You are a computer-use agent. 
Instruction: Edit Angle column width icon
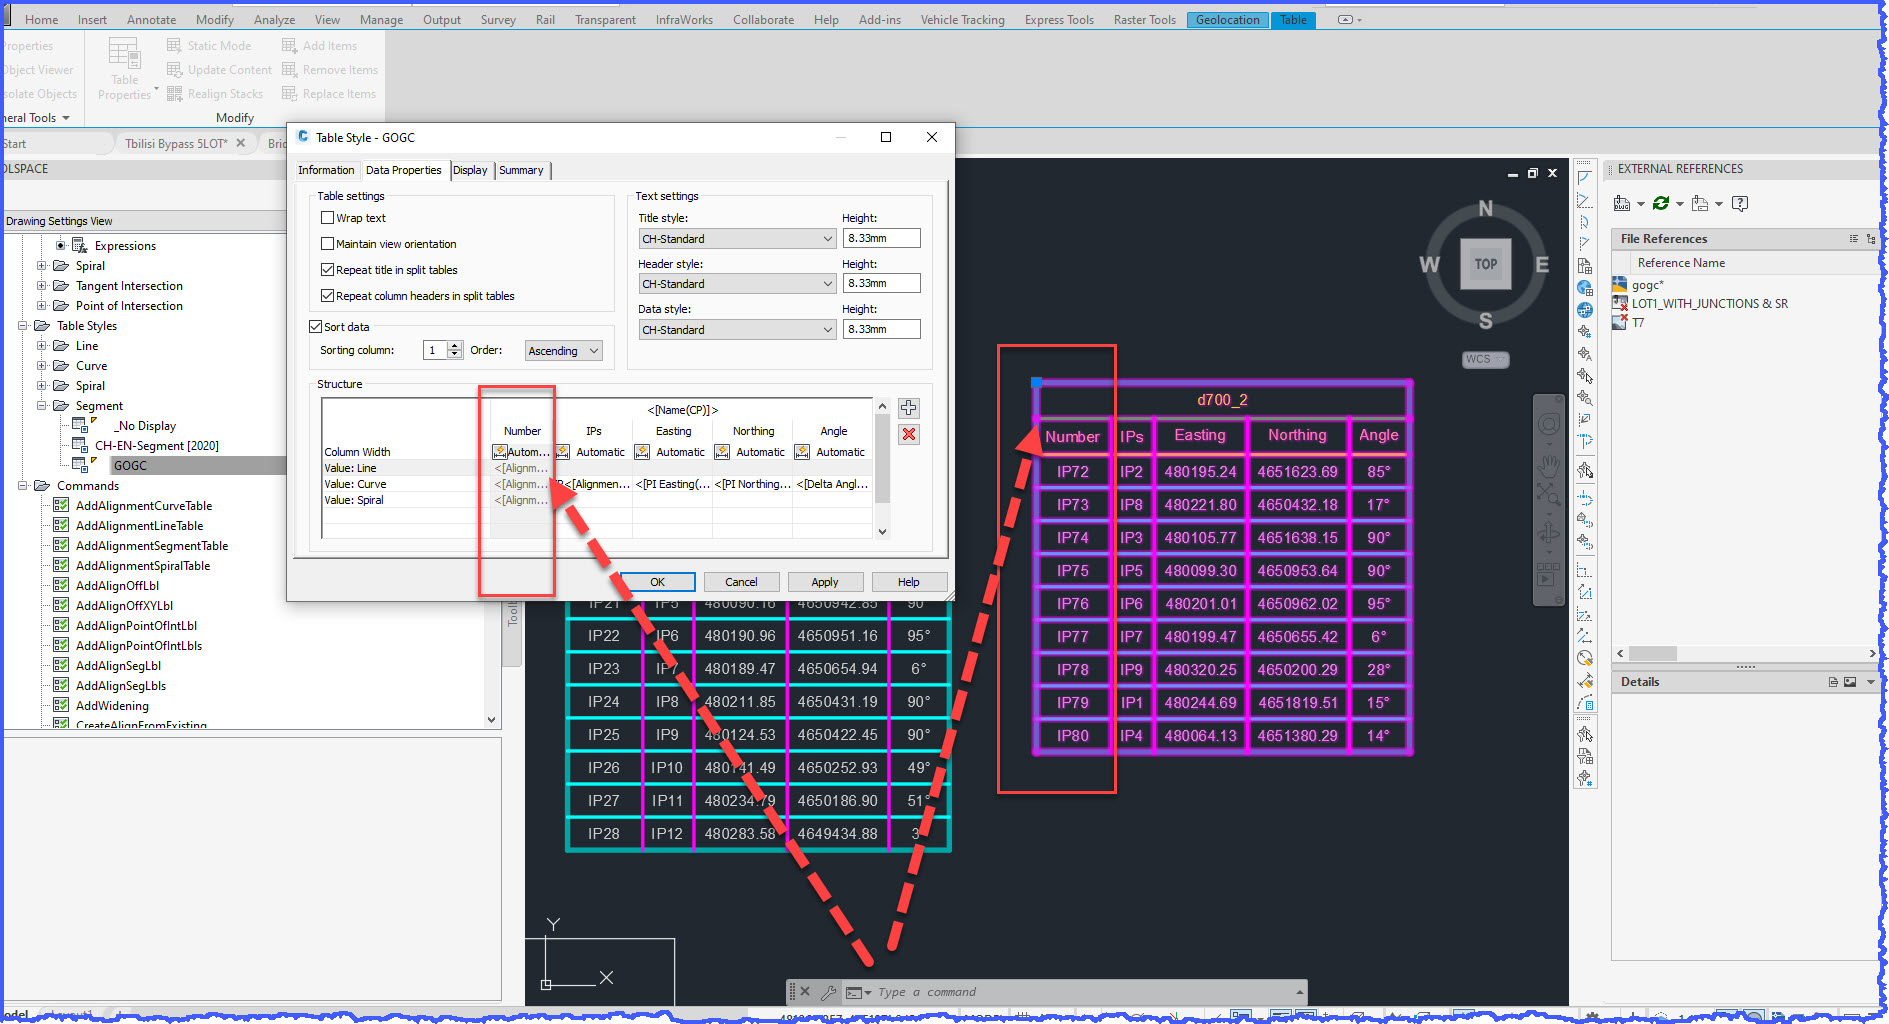(802, 452)
